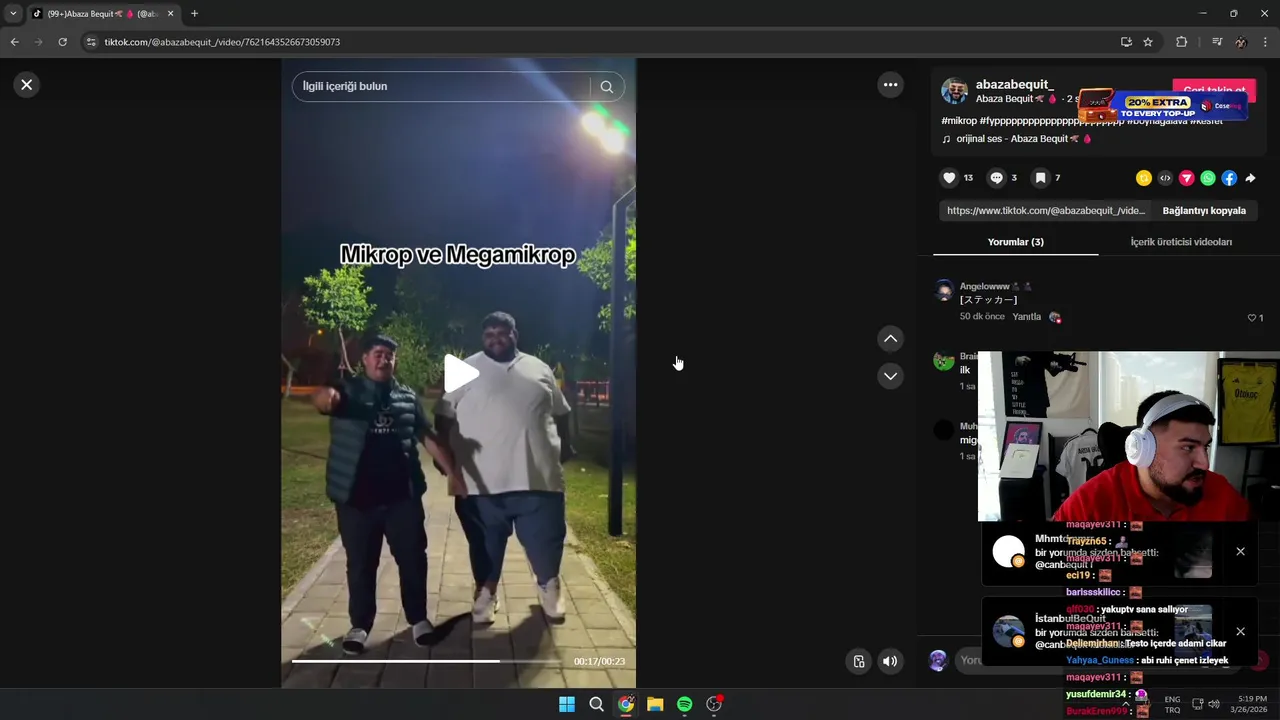The image size is (1280, 720).
Task: Click the video share link URL text
Action: (1046, 211)
